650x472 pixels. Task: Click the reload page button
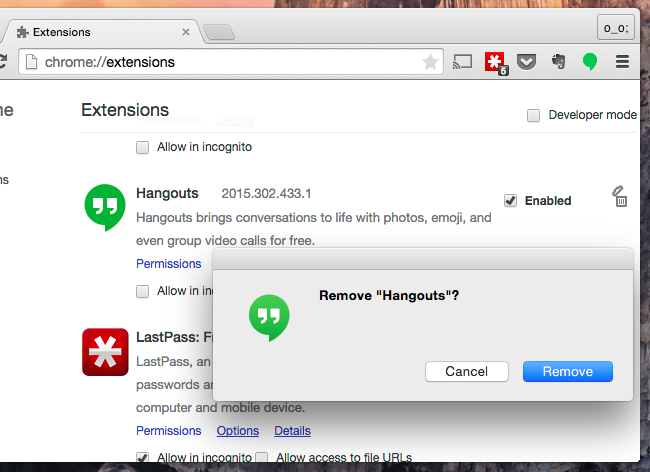[x=2, y=62]
